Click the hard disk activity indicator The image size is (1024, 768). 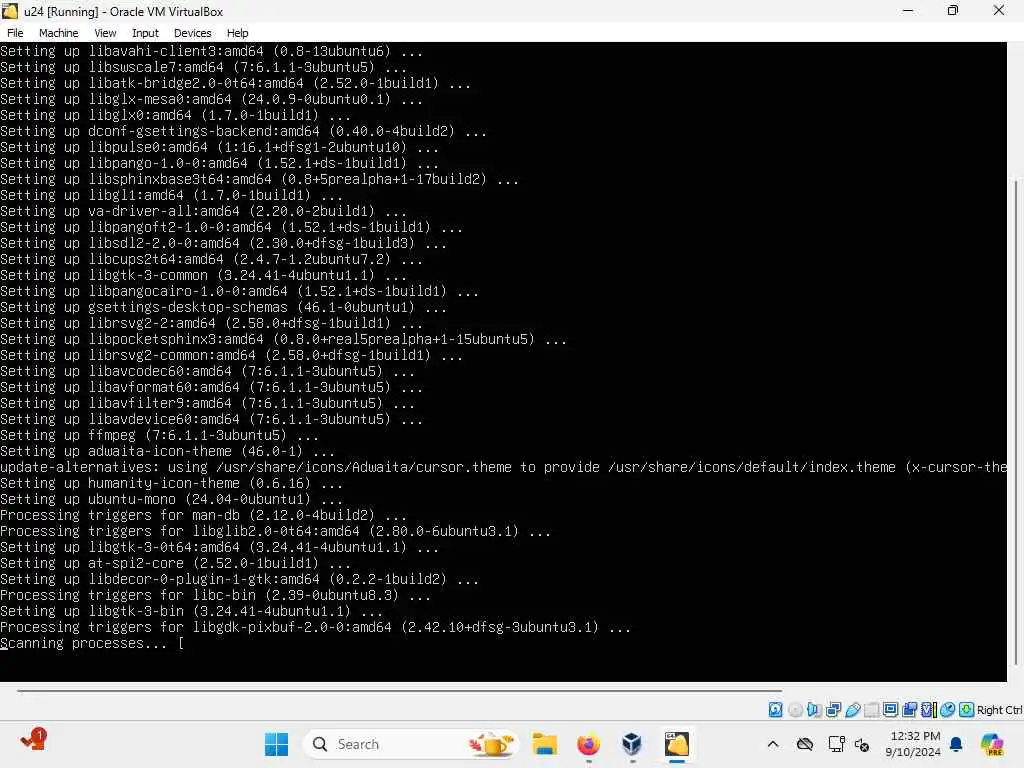click(x=775, y=710)
